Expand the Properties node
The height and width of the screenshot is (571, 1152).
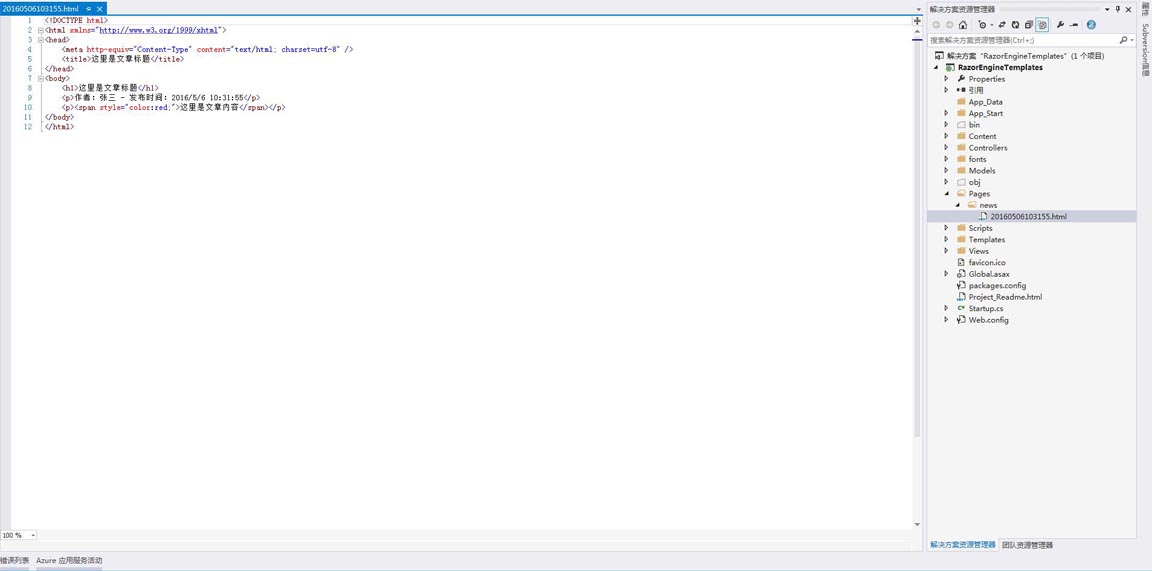(946, 79)
